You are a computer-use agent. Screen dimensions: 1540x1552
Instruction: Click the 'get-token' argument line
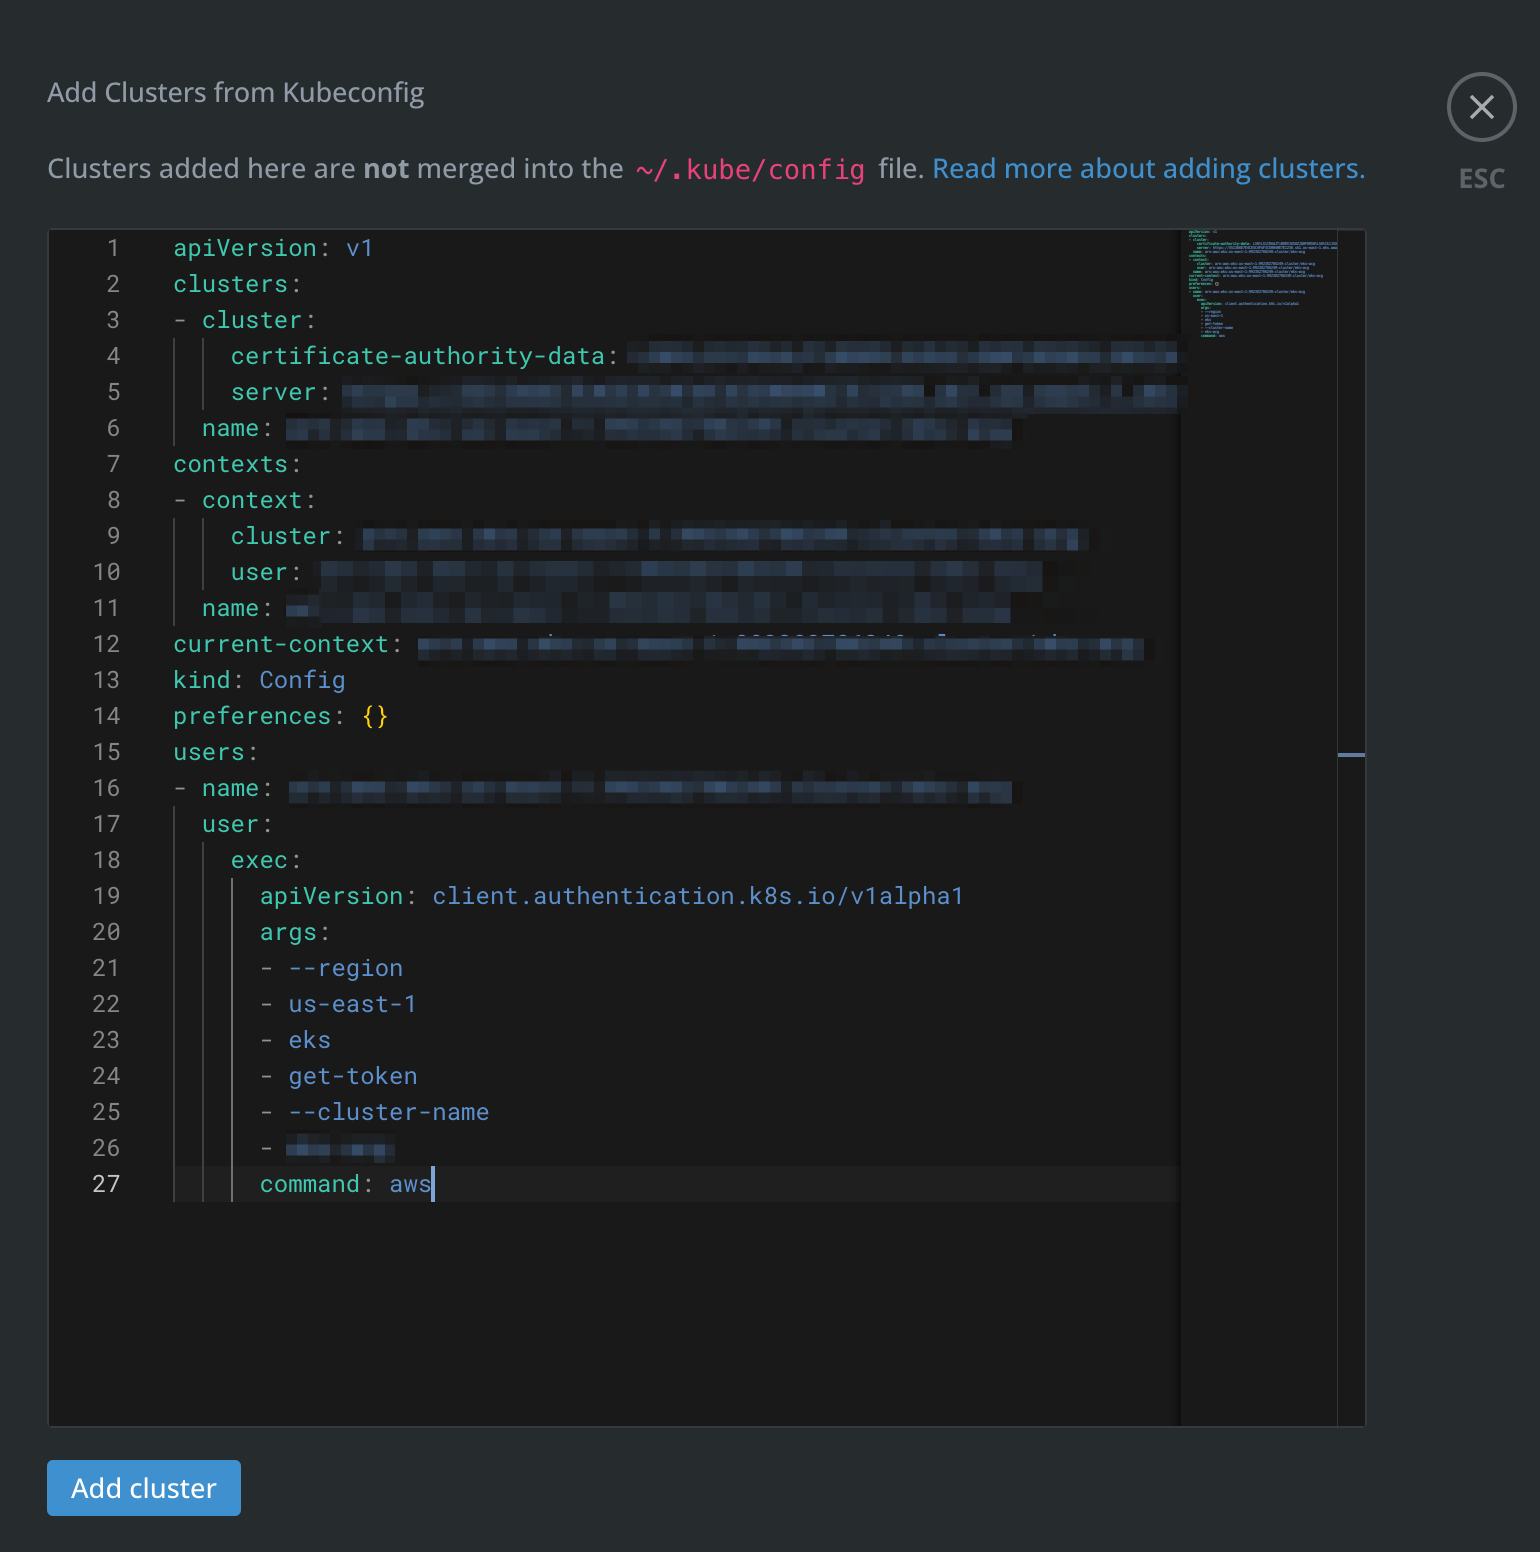tap(338, 1076)
